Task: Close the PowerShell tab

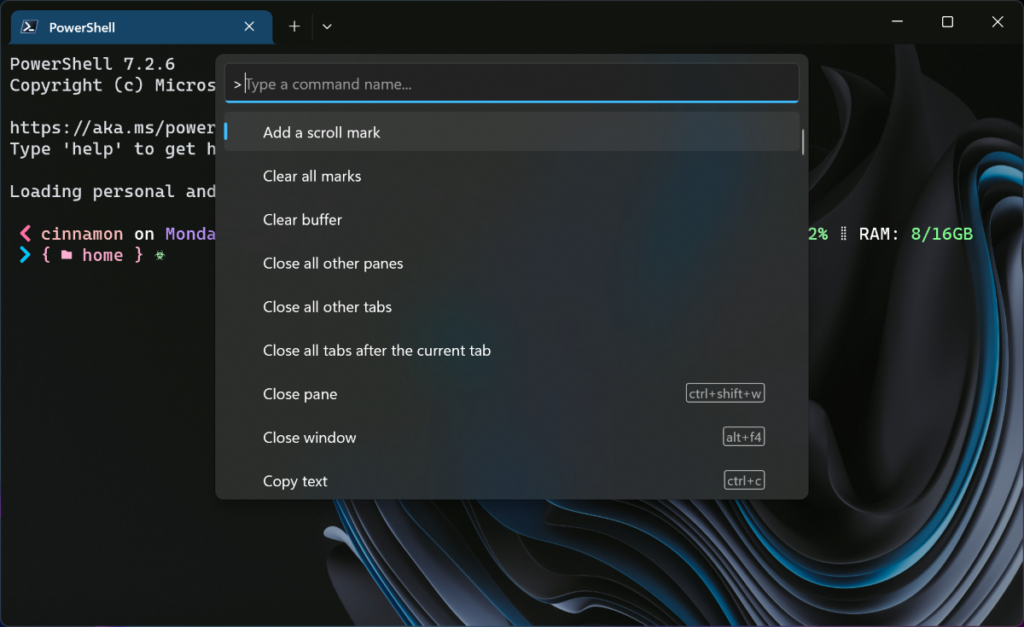Action: tap(249, 27)
